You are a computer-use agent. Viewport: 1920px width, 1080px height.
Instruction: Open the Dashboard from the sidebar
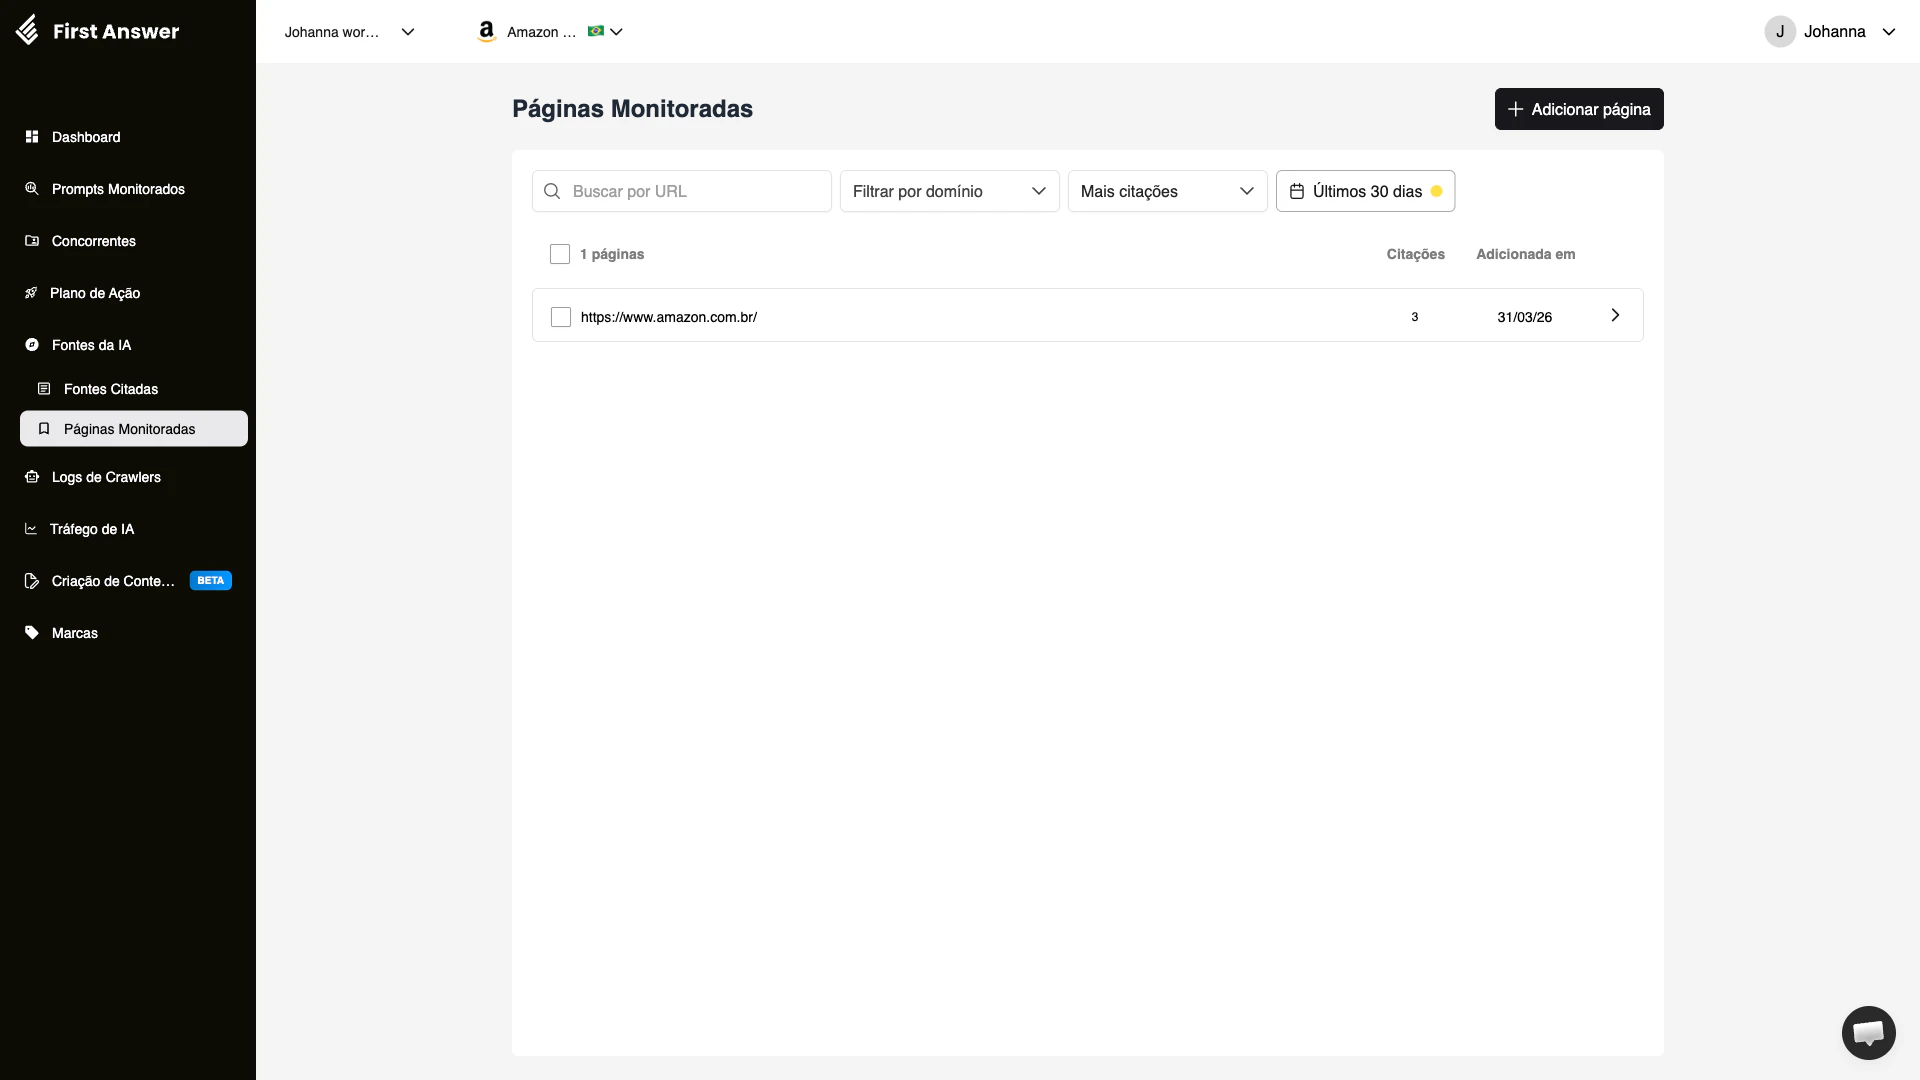point(85,137)
